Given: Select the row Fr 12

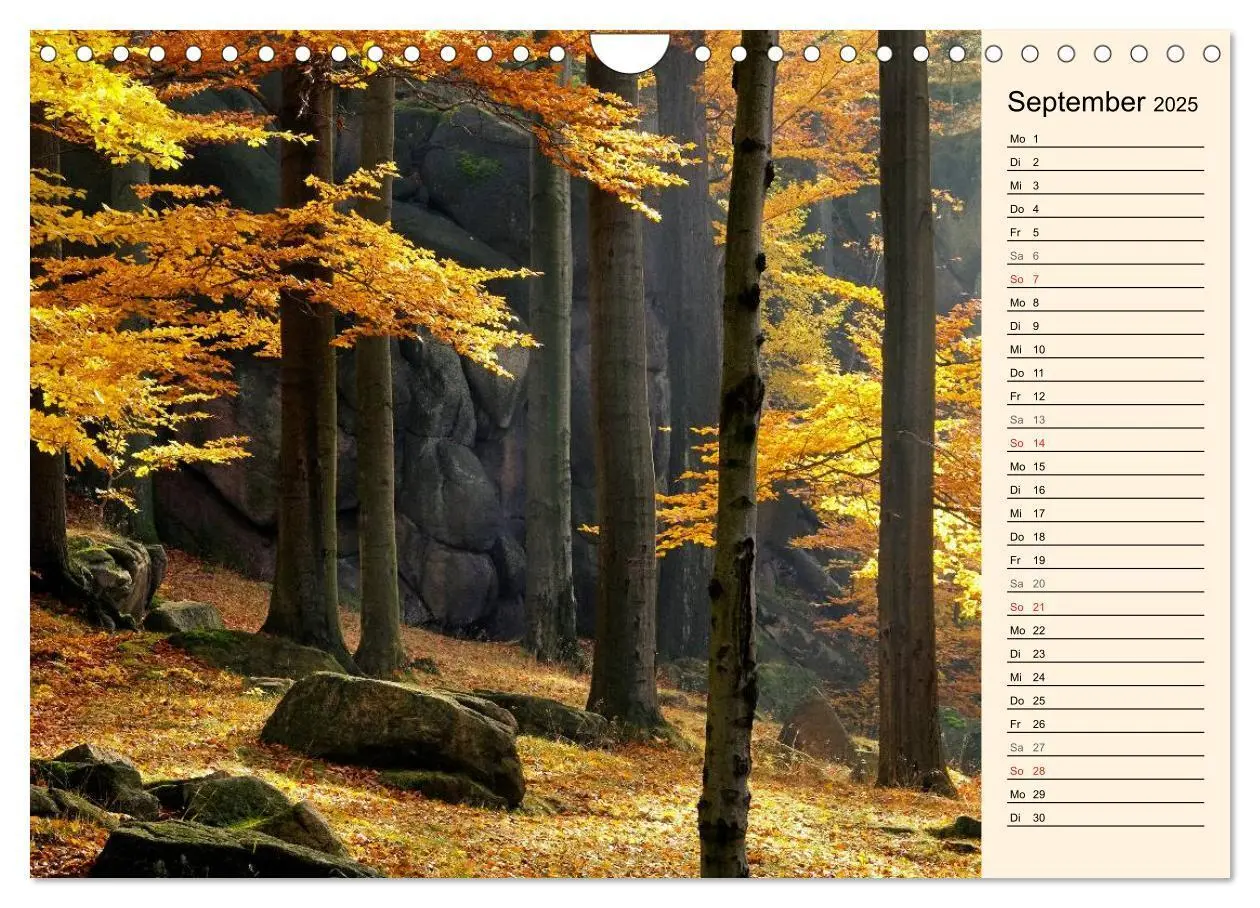Looking at the screenshot, I should (1105, 396).
